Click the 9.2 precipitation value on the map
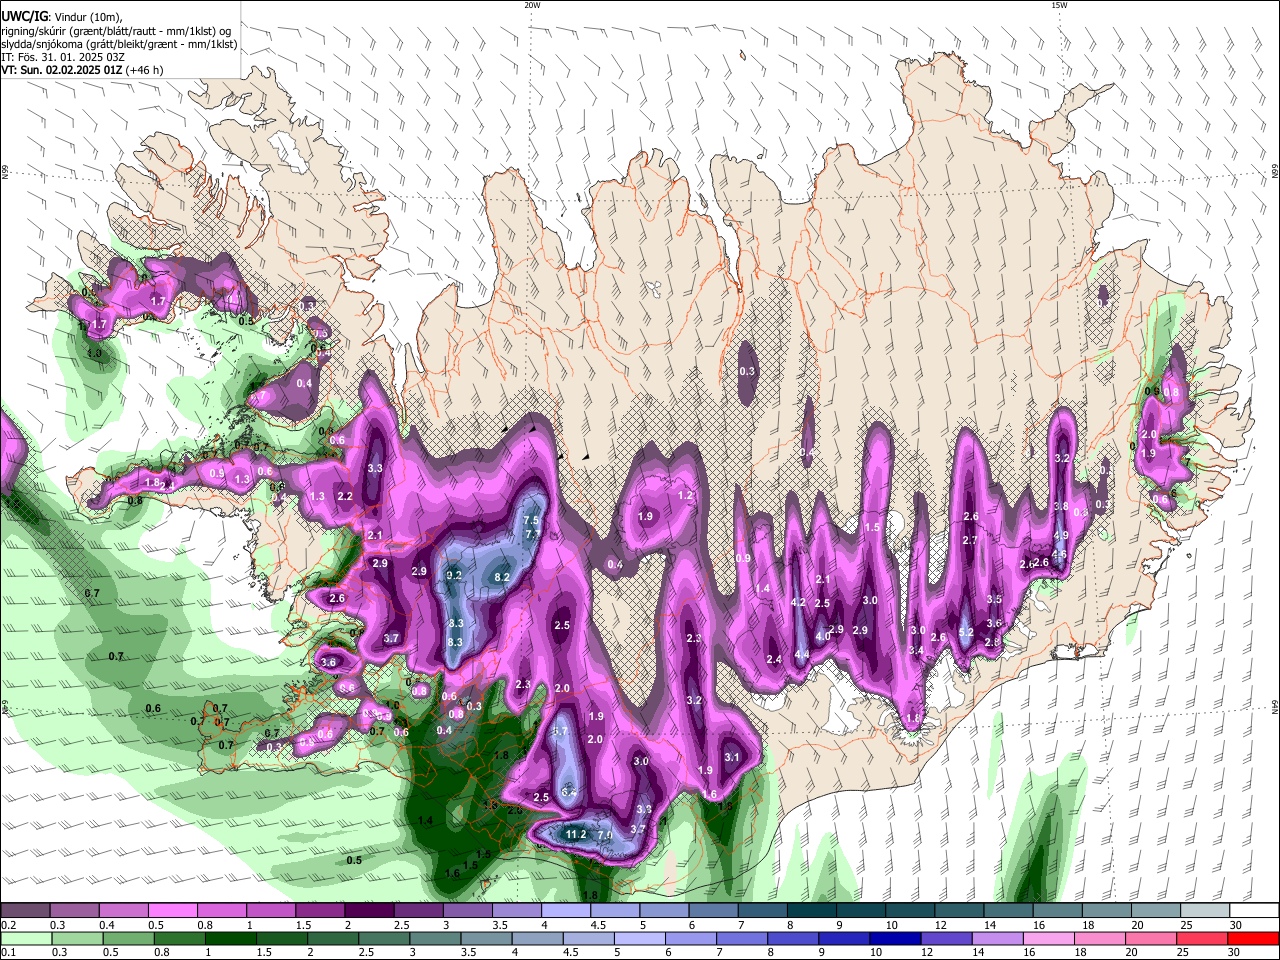 coord(454,575)
